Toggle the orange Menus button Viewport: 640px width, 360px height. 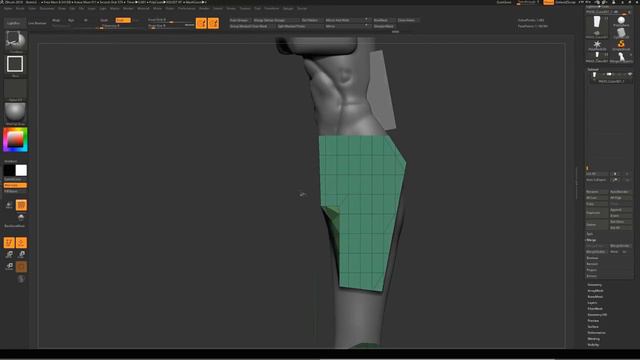point(549,2)
